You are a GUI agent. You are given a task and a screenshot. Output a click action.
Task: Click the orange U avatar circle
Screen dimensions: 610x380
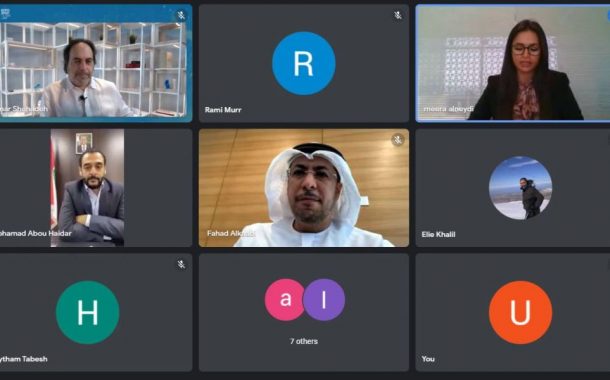(520, 312)
